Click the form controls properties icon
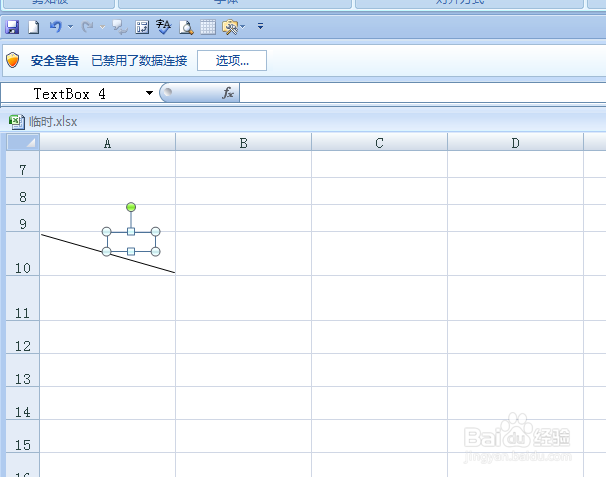This screenshot has width=606, height=477. (x=142, y=27)
